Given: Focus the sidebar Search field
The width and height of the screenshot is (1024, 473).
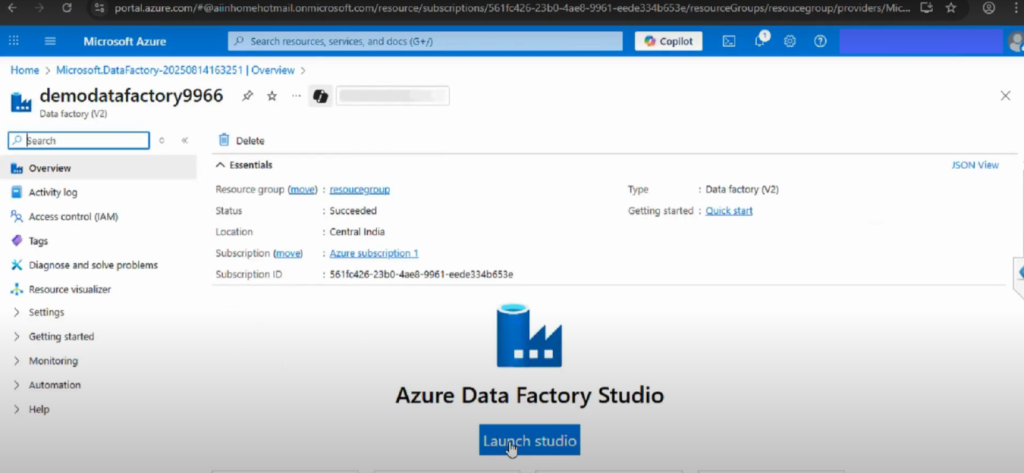Looking at the screenshot, I should click(79, 140).
